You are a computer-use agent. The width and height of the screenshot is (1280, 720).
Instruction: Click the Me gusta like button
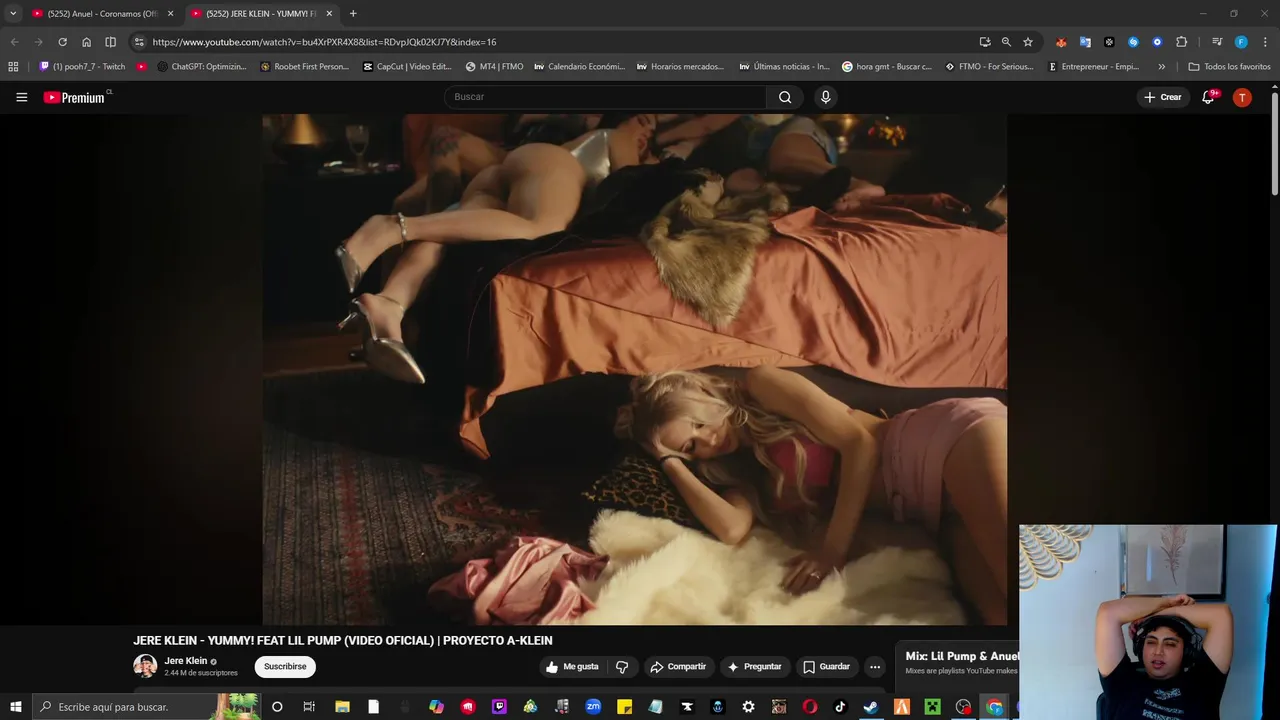coord(573,667)
